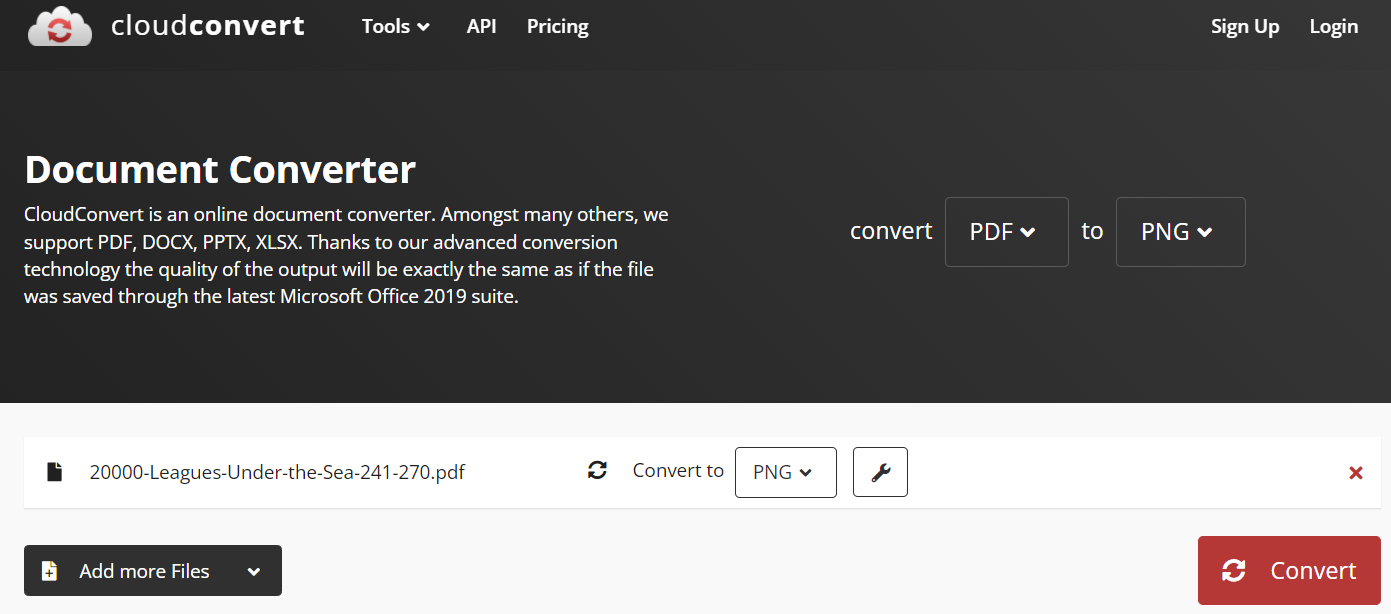Image resolution: width=1391 pixels, height=614 pixels.
Task: Click the CloudConvert cloud logo icon
Action: (x=60, y=26)
